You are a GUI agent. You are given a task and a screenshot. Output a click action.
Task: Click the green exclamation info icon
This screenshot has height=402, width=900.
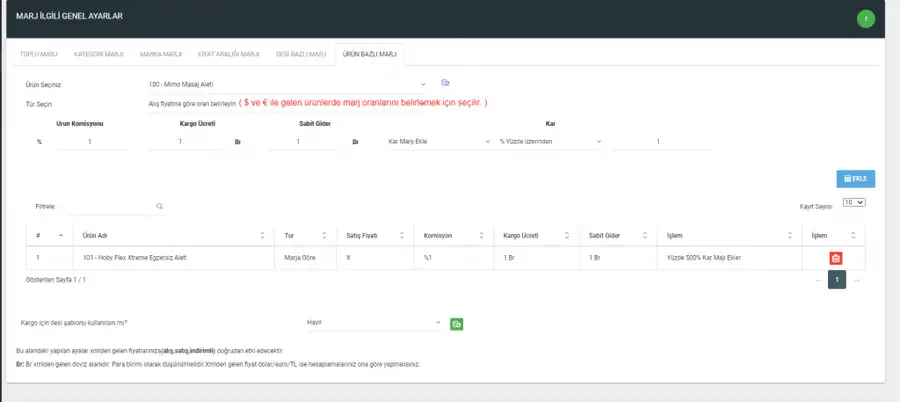866,19
